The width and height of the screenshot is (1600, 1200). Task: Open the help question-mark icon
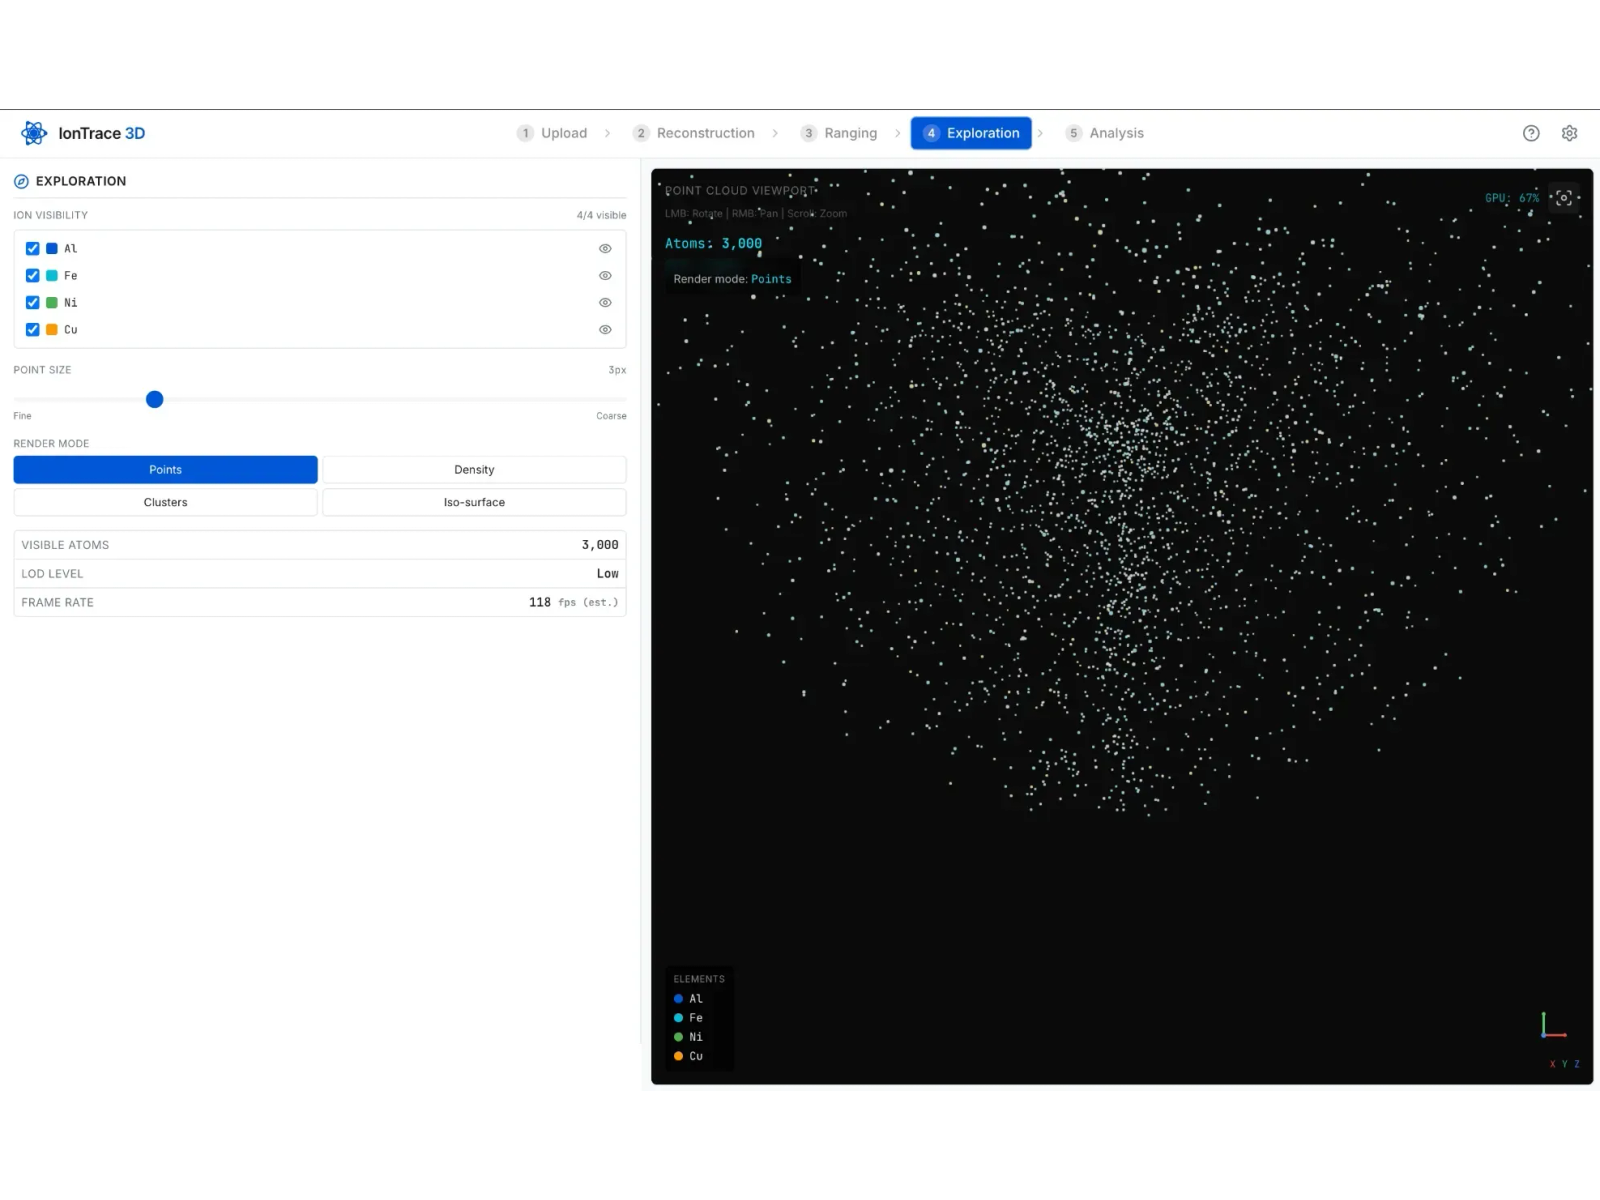click(x=1531, y=133)
